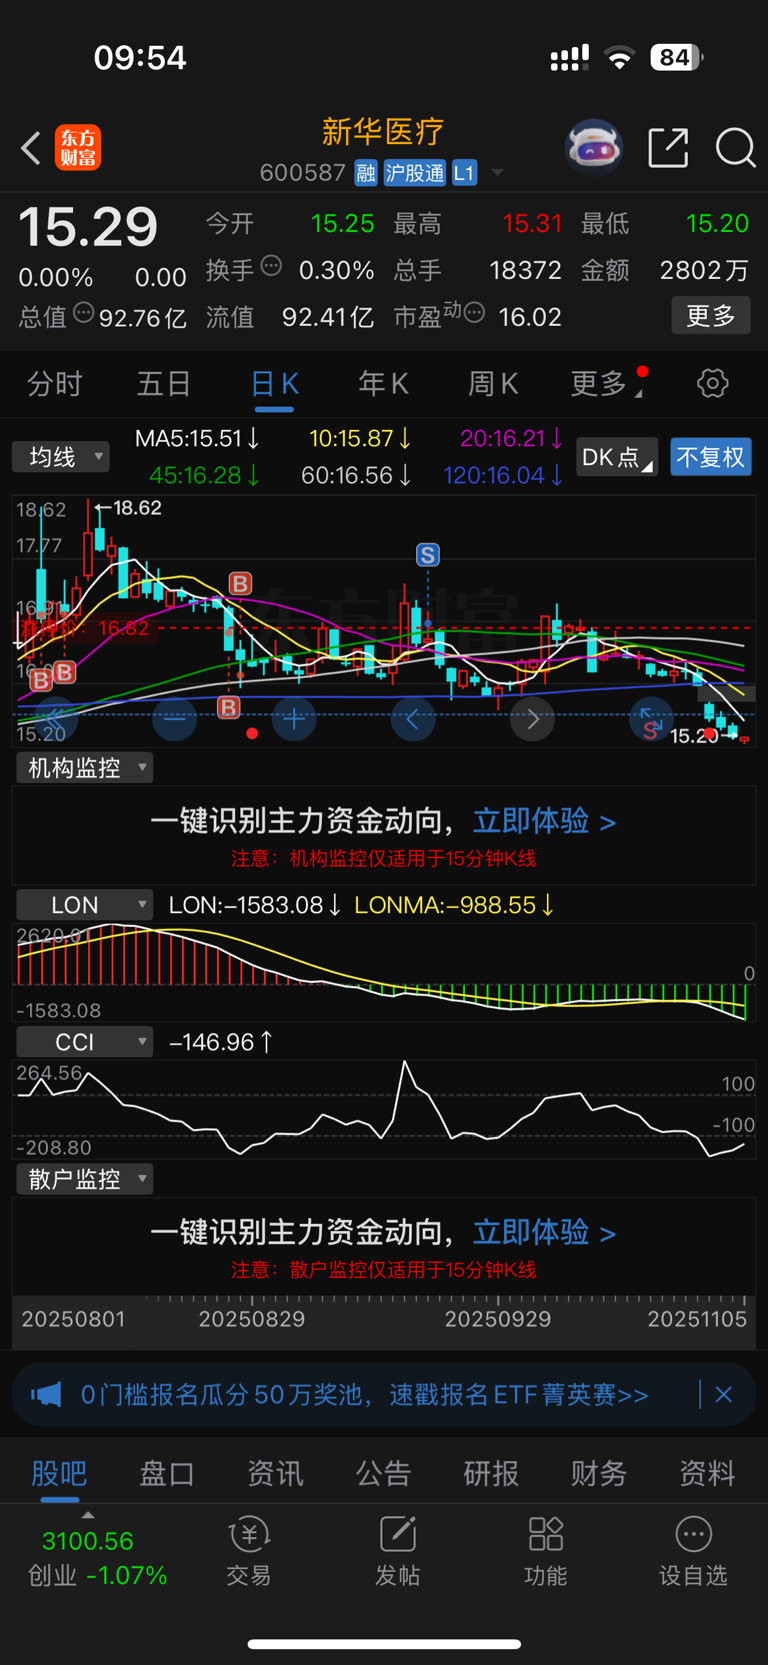Tap the 沪股通 badge
Viewport: 769px width, 1665px height.
pos(414,173)
